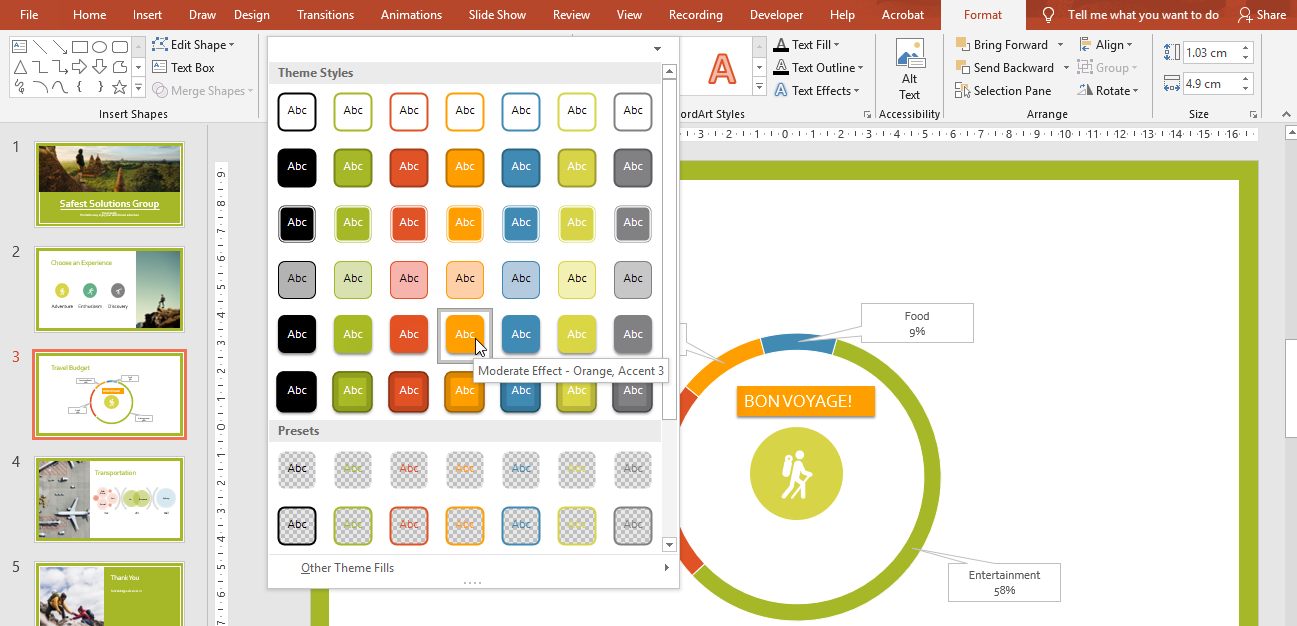
Task: Click the hiker icon in the chart center
Action: (796, 474)
